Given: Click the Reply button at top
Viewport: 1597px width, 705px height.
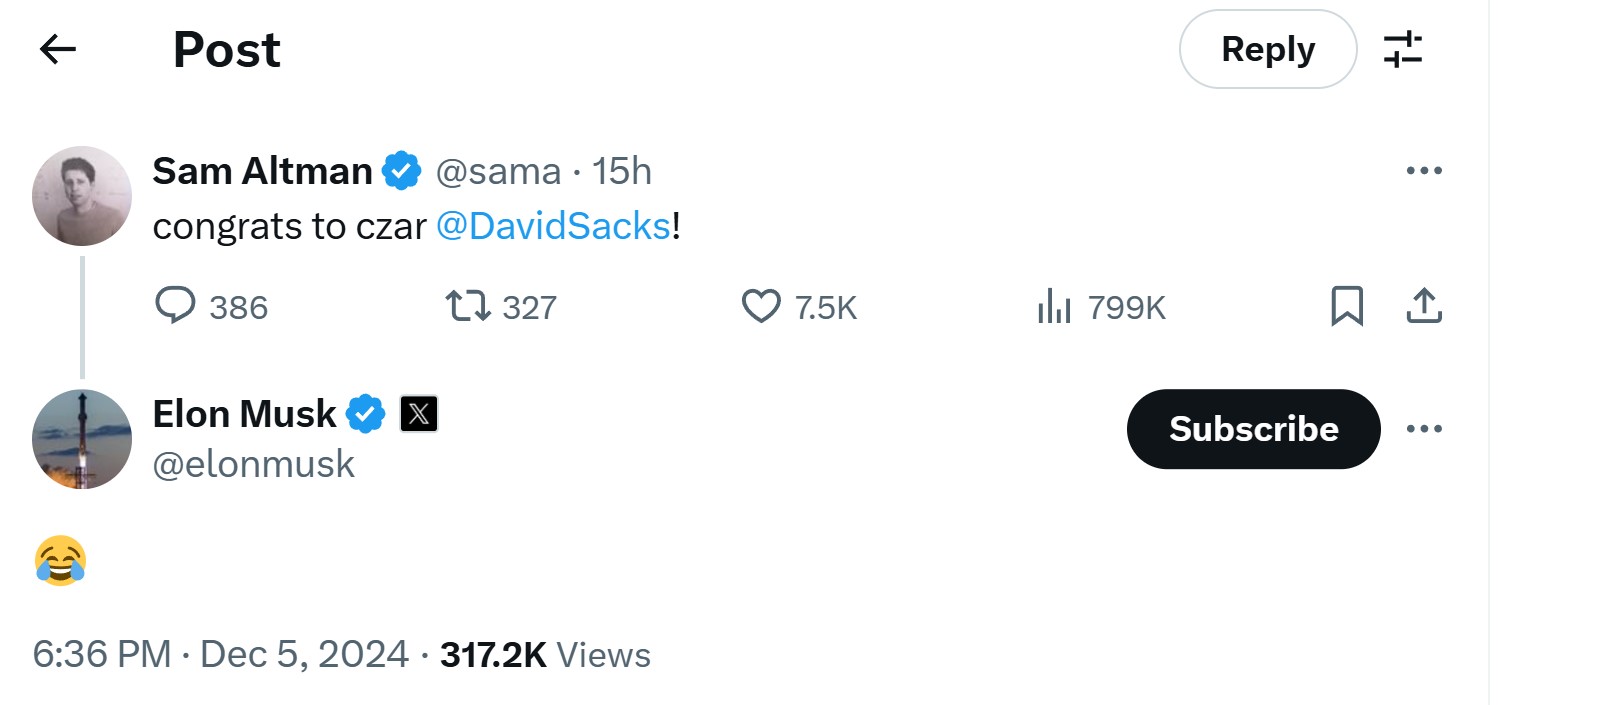Looking at the screenshot, I should coord(1267,49).
